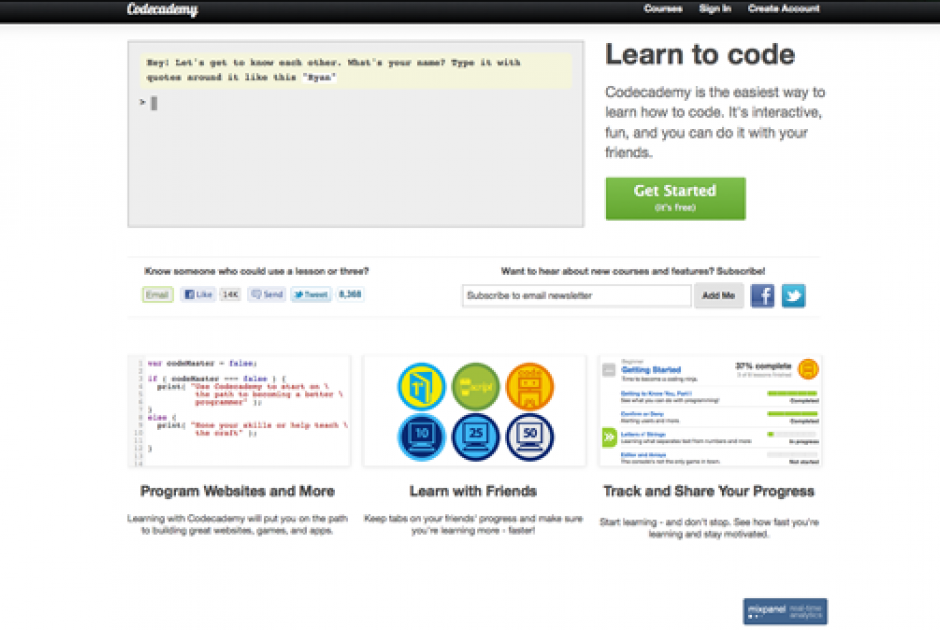The image size is (940, 630).
Task: Click the Getting to Know You progress bar
Action: point(793,393)
